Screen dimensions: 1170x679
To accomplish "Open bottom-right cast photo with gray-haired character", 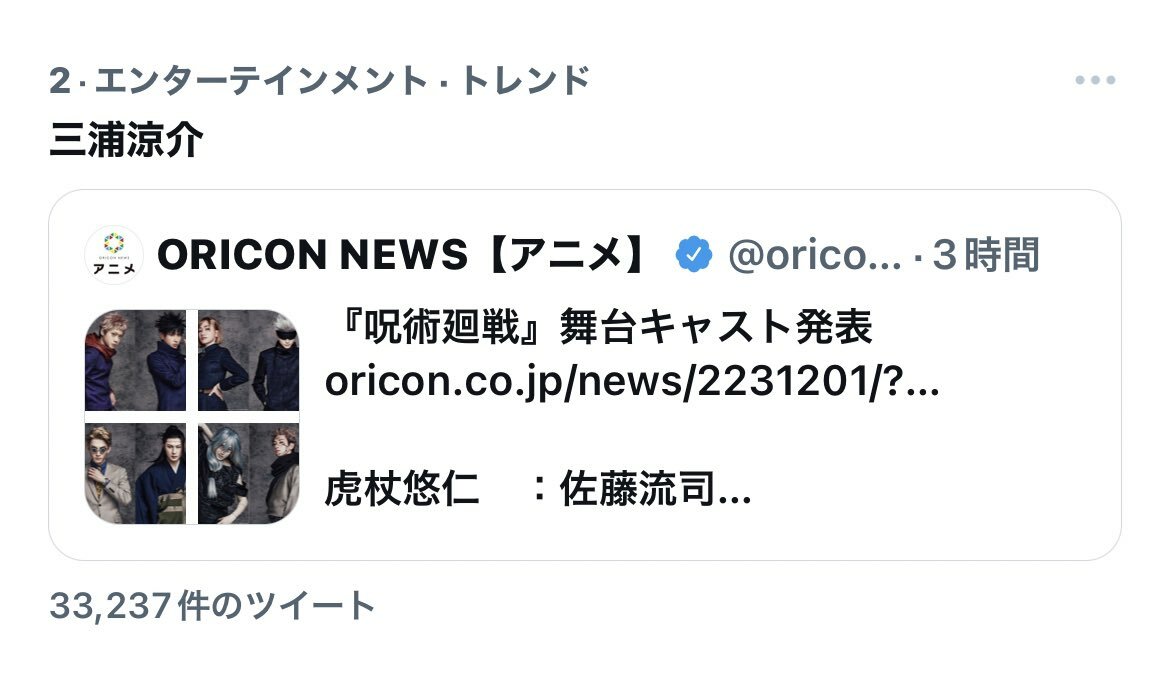I will [x=248, y=474].
